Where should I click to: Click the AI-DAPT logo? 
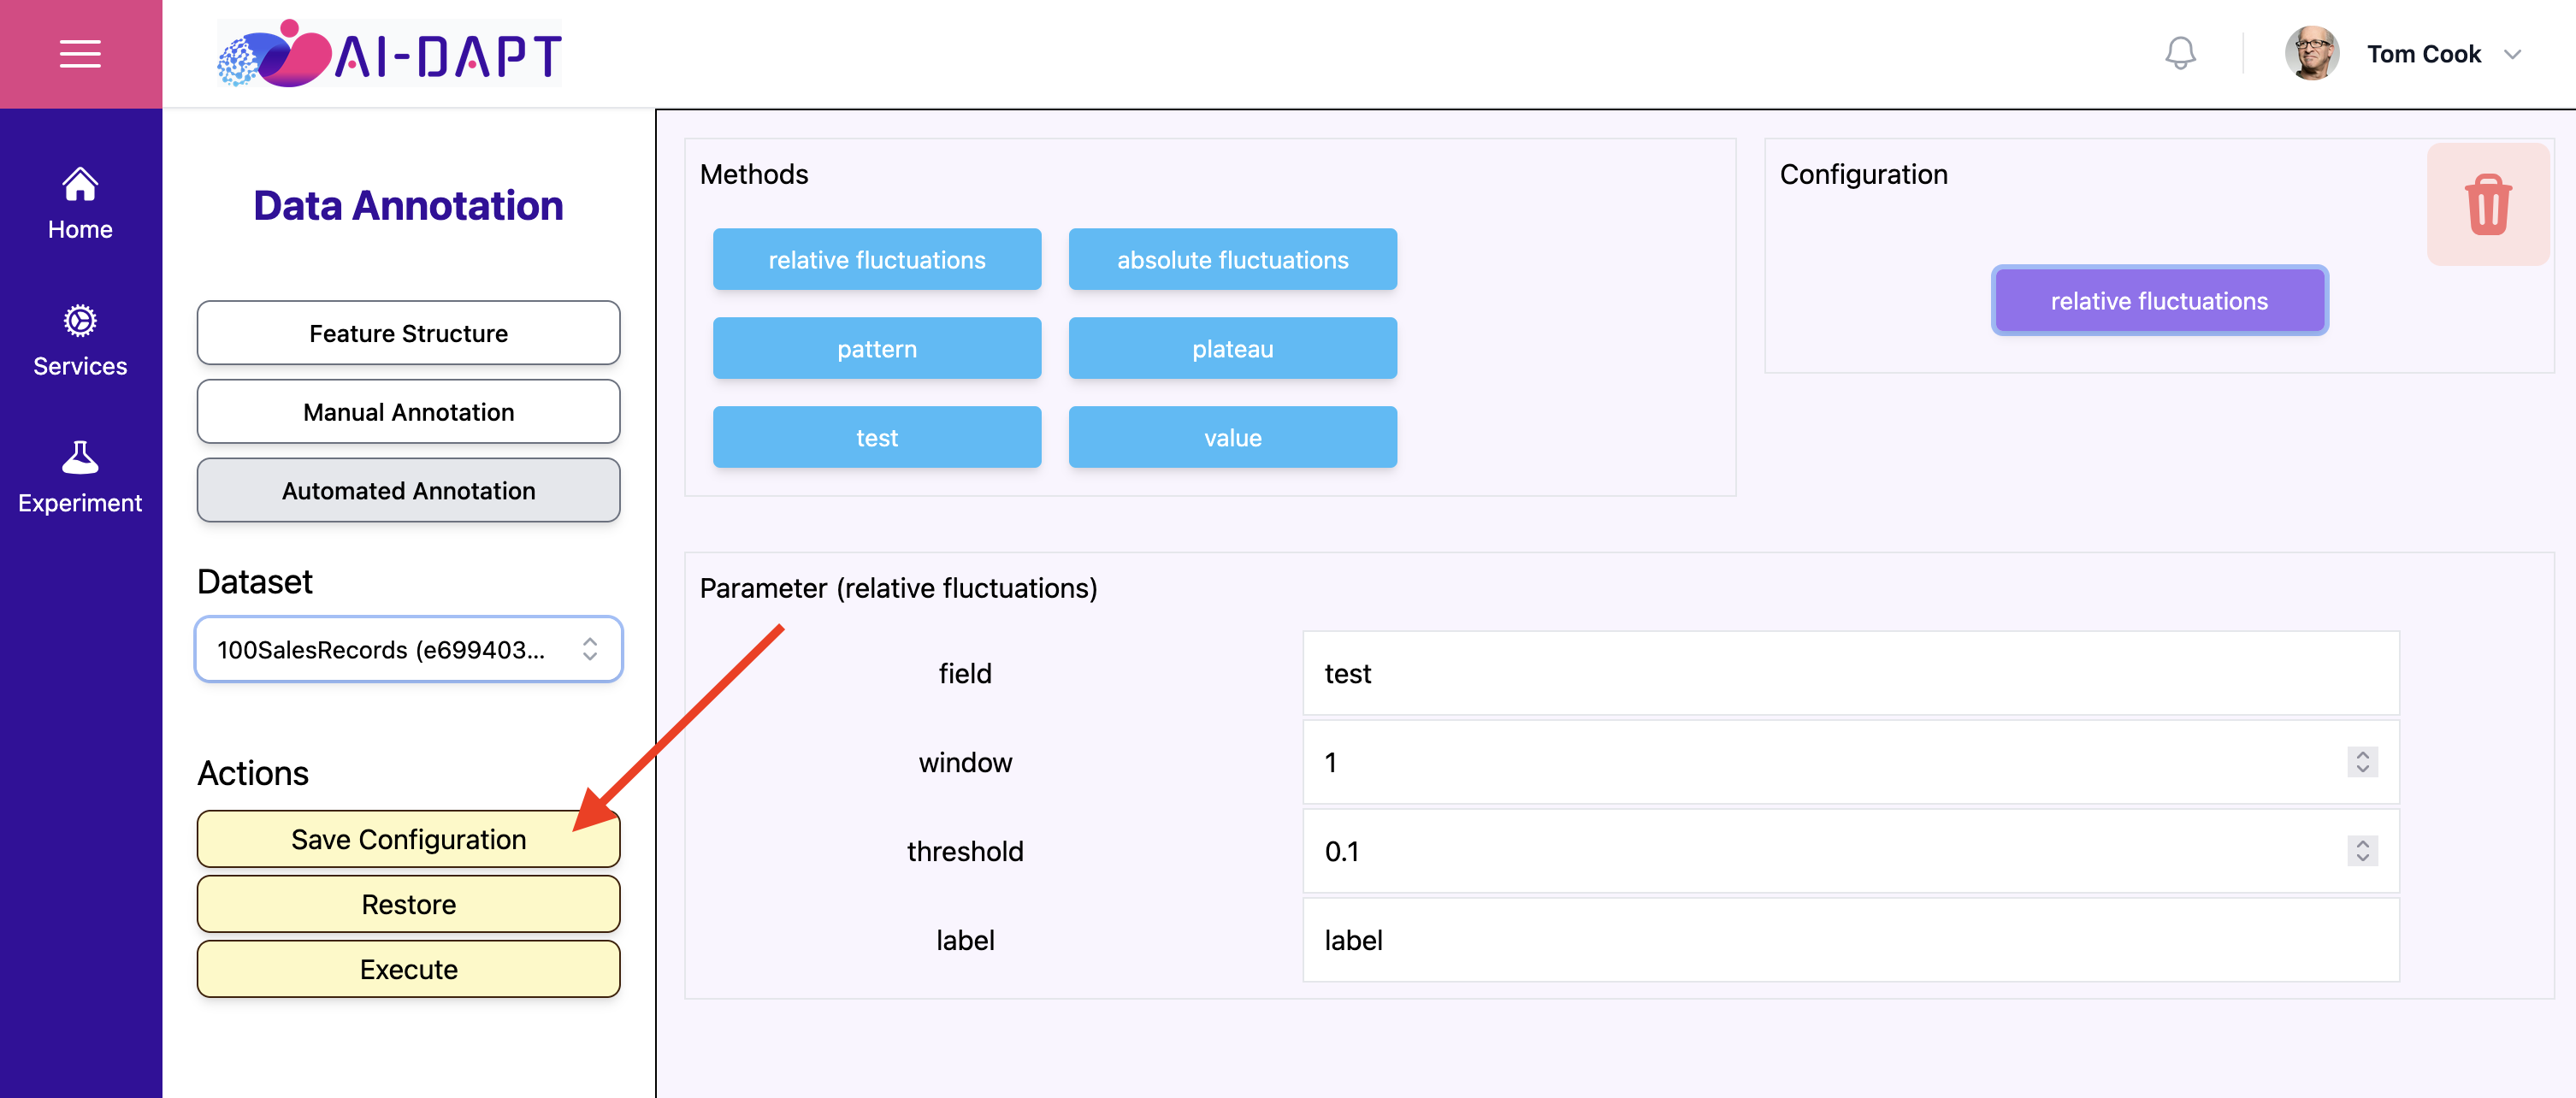(389, 54)
